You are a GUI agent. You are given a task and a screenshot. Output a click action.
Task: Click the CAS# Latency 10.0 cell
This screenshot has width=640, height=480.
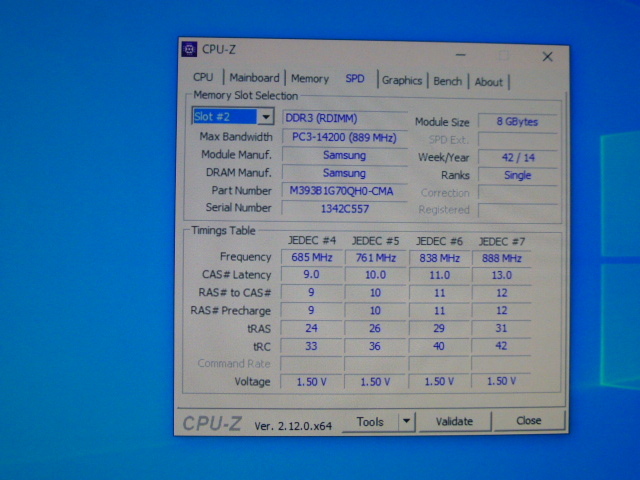point(376,275)
